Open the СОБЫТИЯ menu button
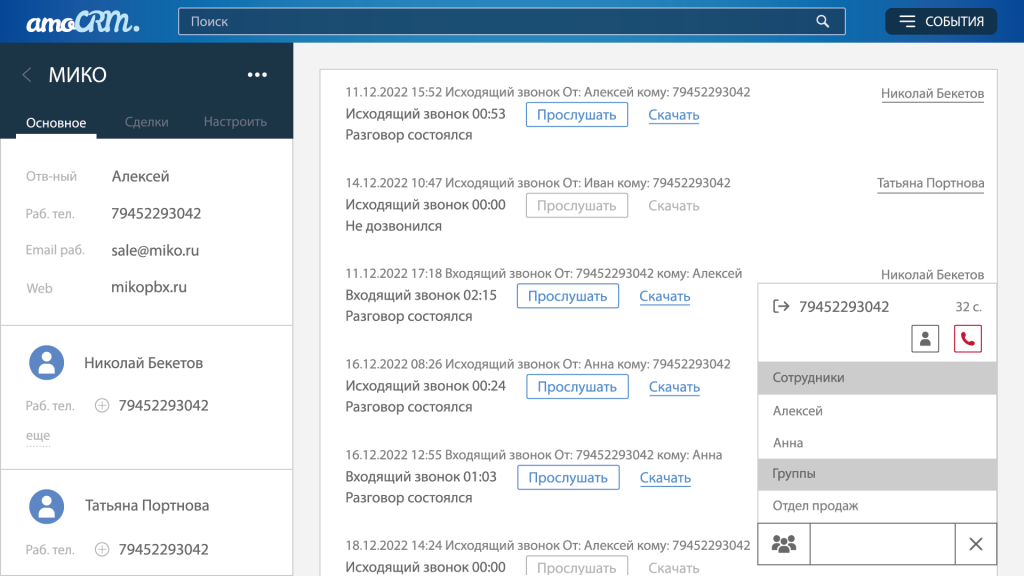1024x576 pixels. coord(941,21)
